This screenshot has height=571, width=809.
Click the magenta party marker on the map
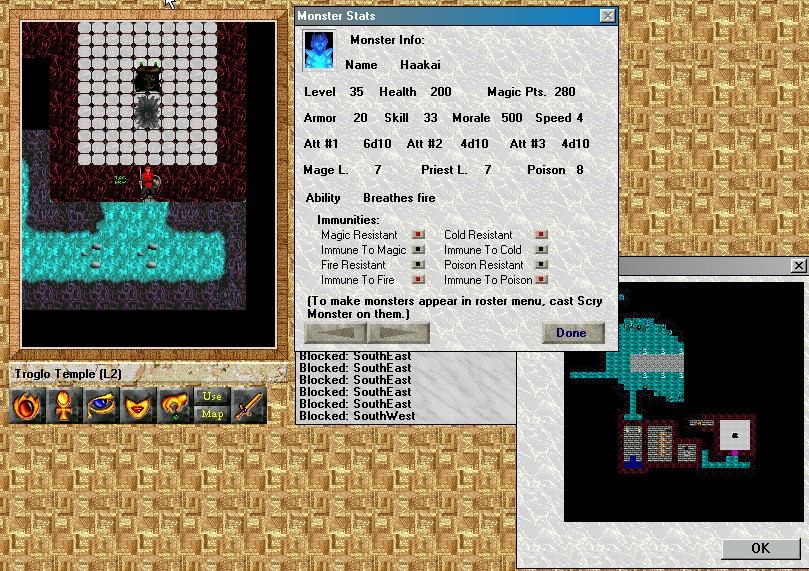pos(734,453)
